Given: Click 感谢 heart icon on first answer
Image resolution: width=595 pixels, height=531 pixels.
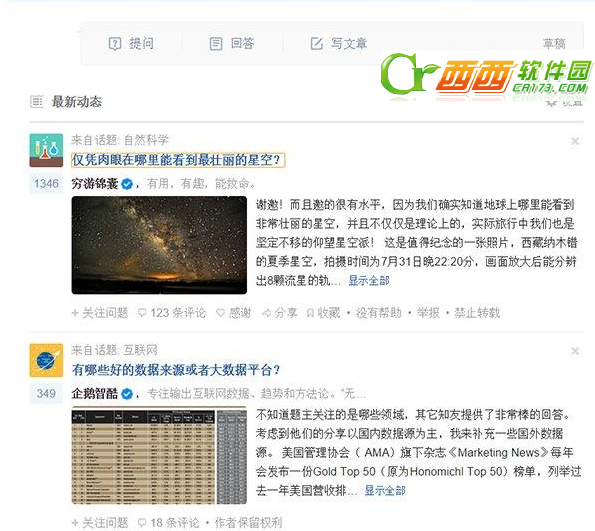Looking at the screenshot, I should point(220,313).
